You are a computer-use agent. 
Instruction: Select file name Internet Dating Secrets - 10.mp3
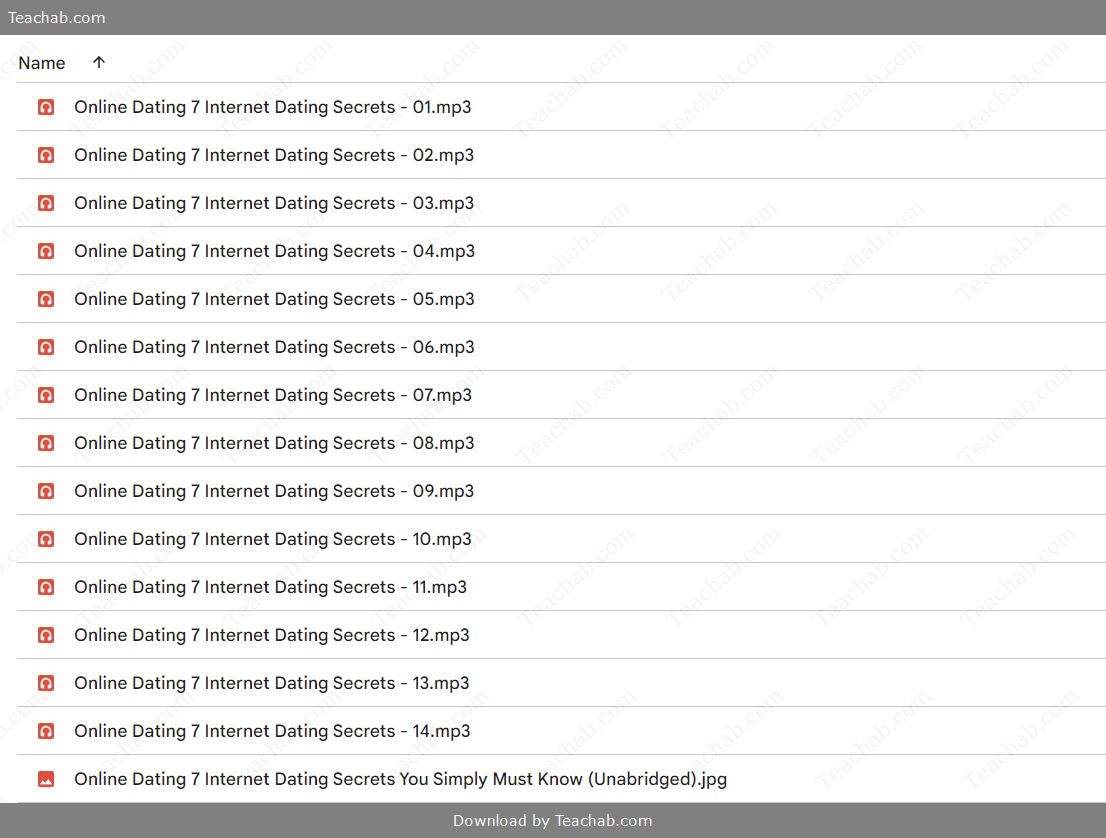[273, 539]
